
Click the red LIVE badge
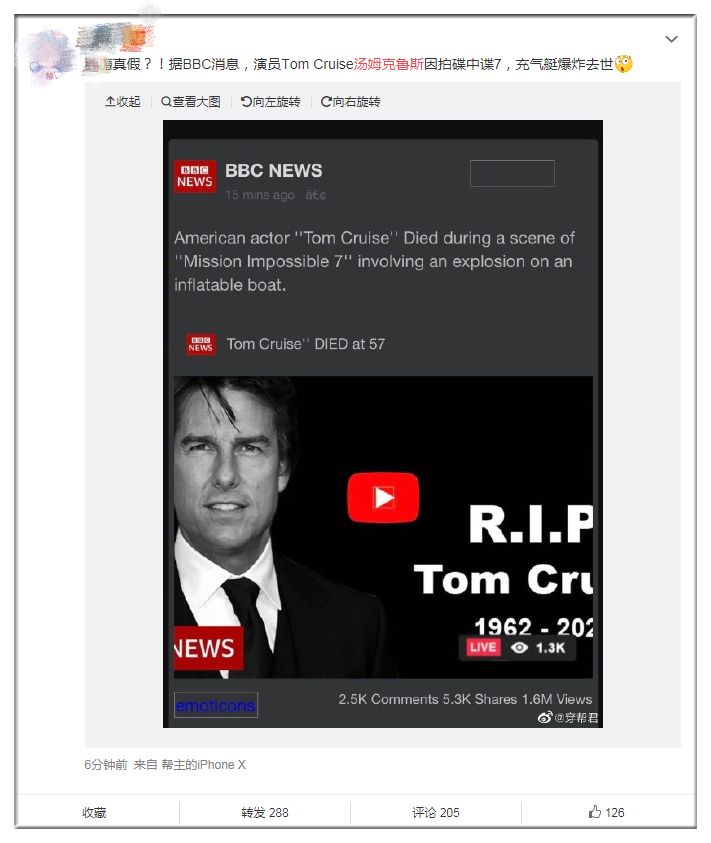tap(482, 647)
